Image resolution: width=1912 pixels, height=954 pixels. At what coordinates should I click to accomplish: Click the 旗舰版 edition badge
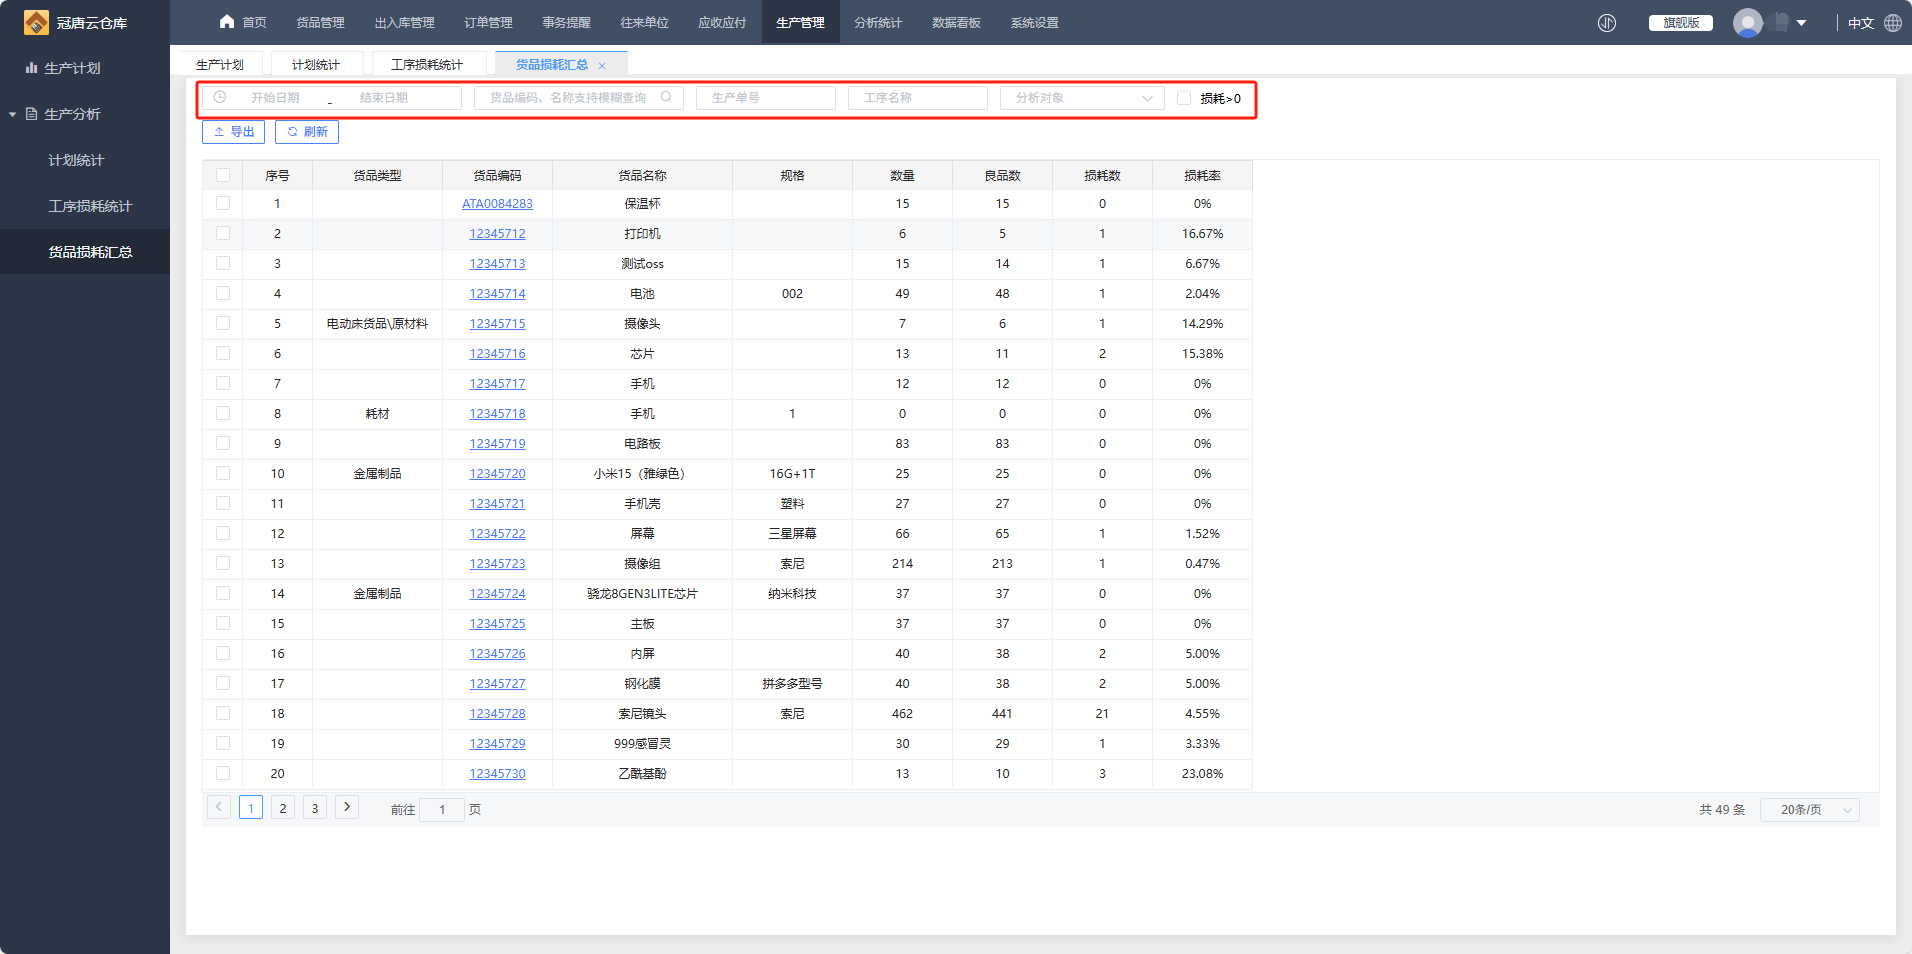[1681, 23]
